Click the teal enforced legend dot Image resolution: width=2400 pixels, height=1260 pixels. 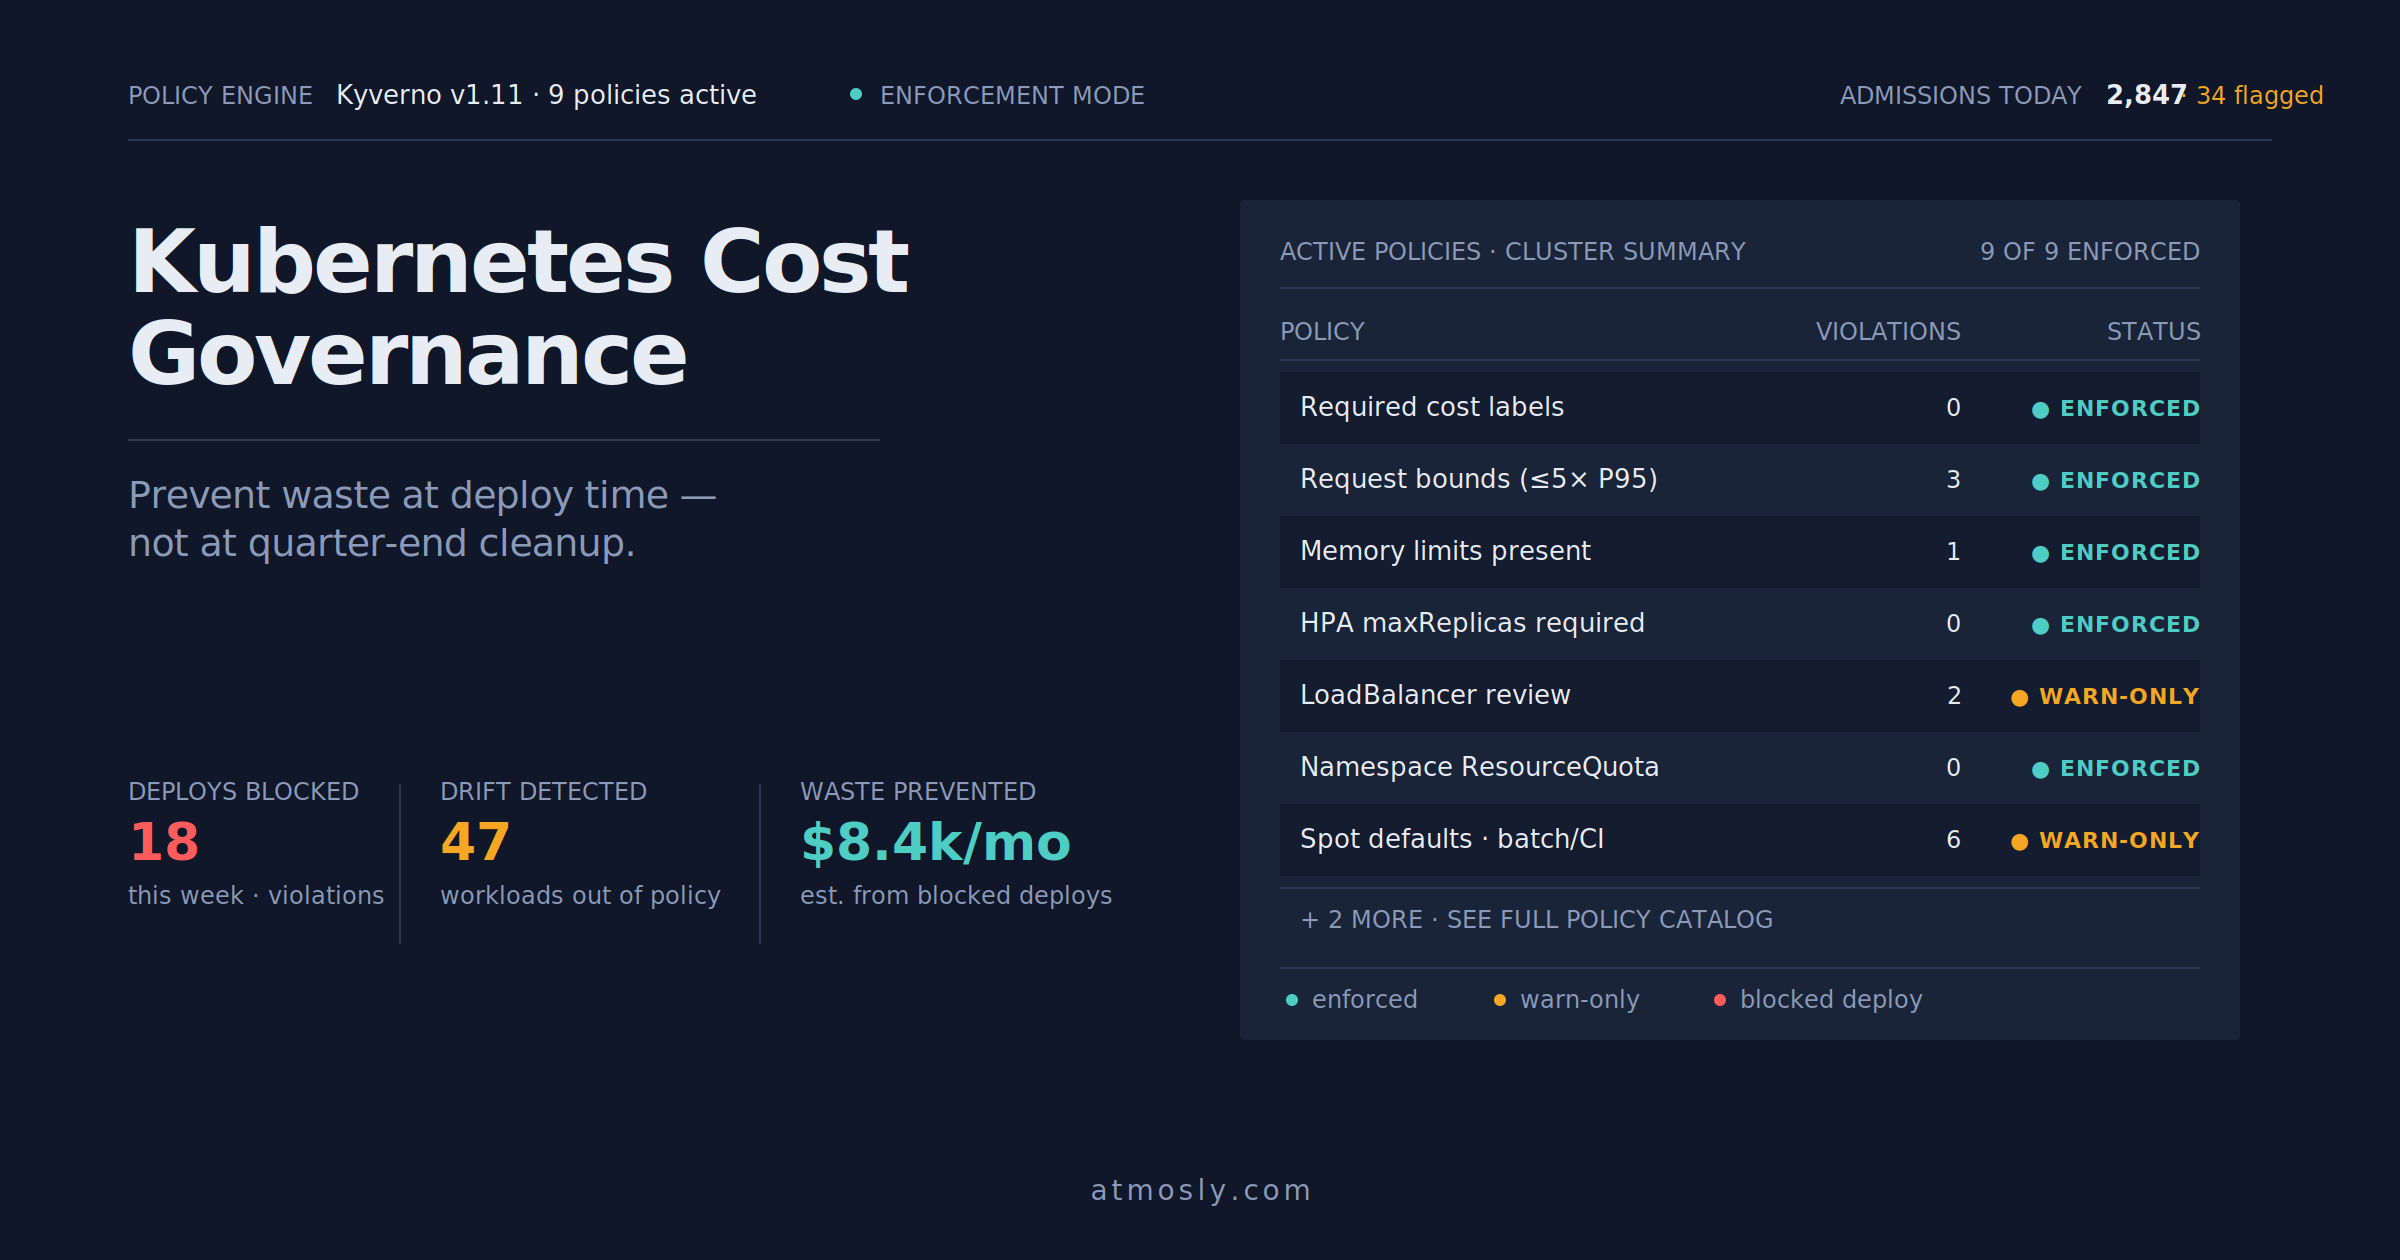pyautogui.click(x=1292, y=1000)
